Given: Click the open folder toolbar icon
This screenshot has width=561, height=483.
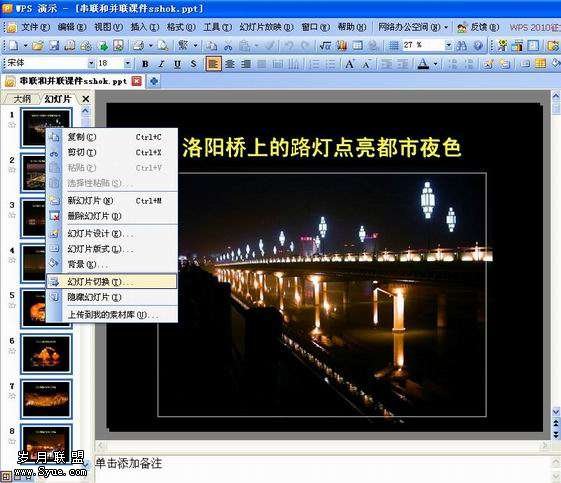Looking at the screenshot, I should point(38,46).
